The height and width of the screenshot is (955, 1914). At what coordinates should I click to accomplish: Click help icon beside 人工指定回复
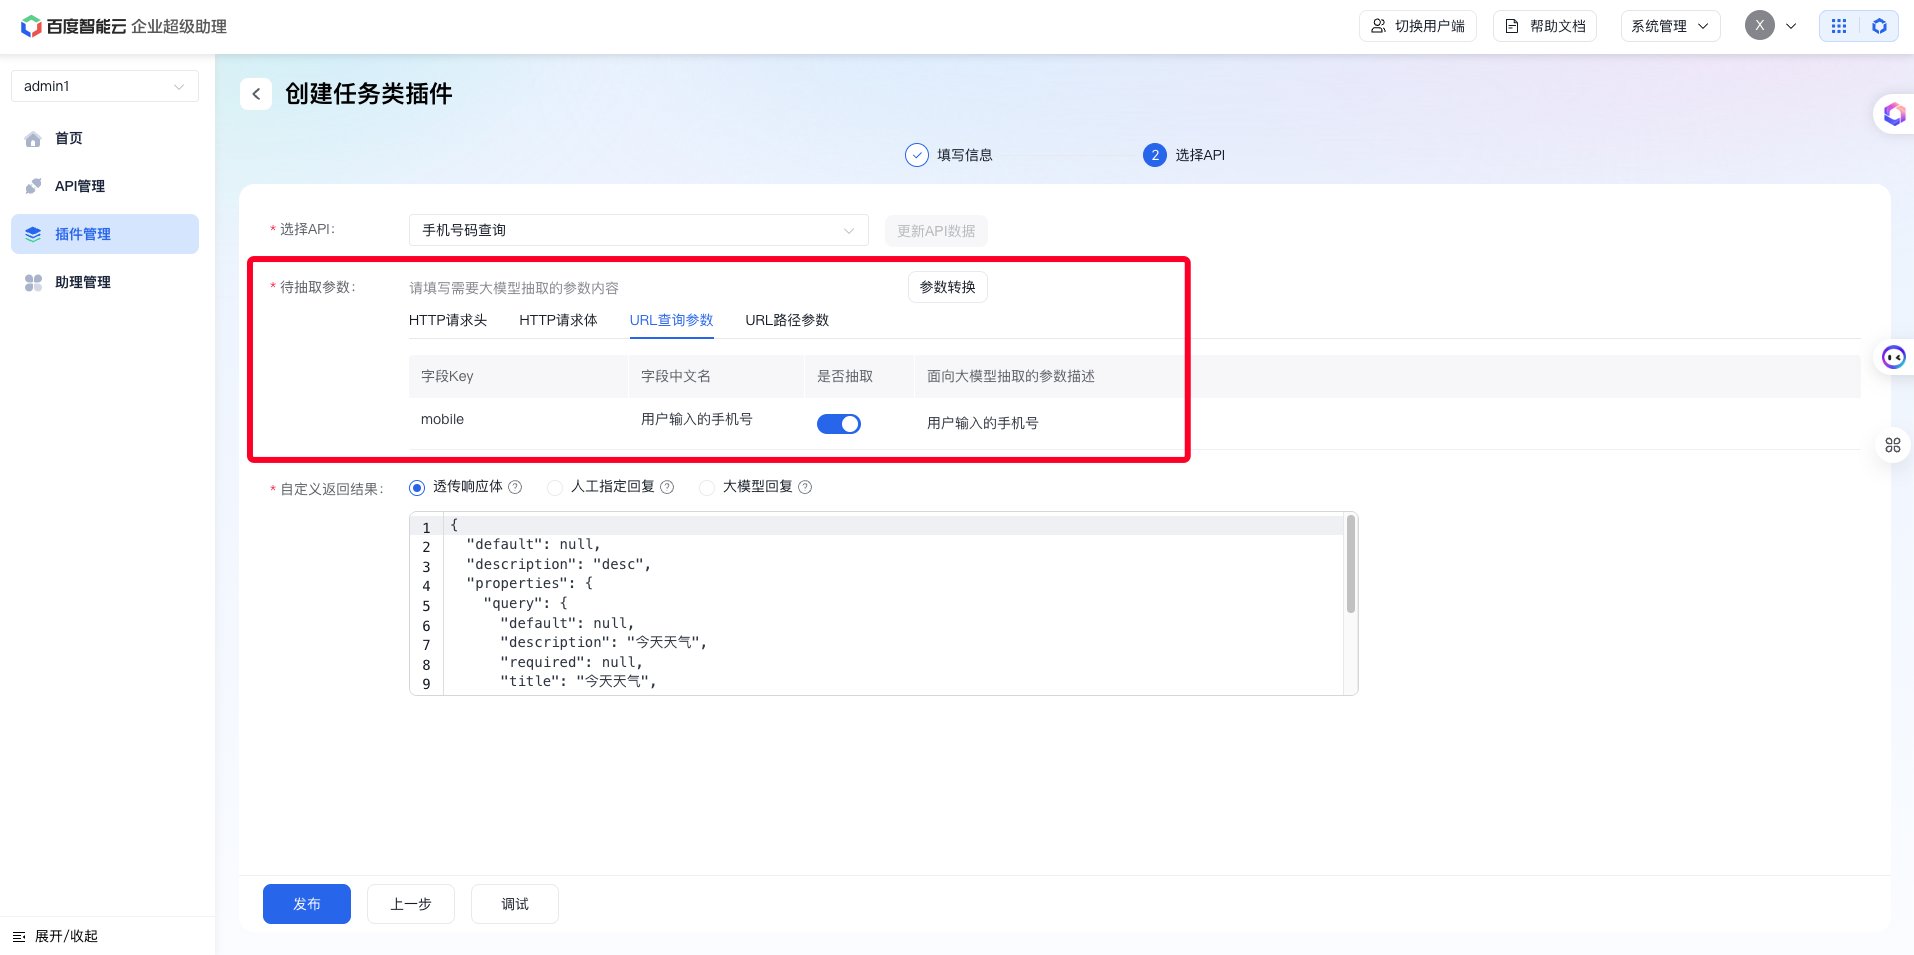[667, 487]
